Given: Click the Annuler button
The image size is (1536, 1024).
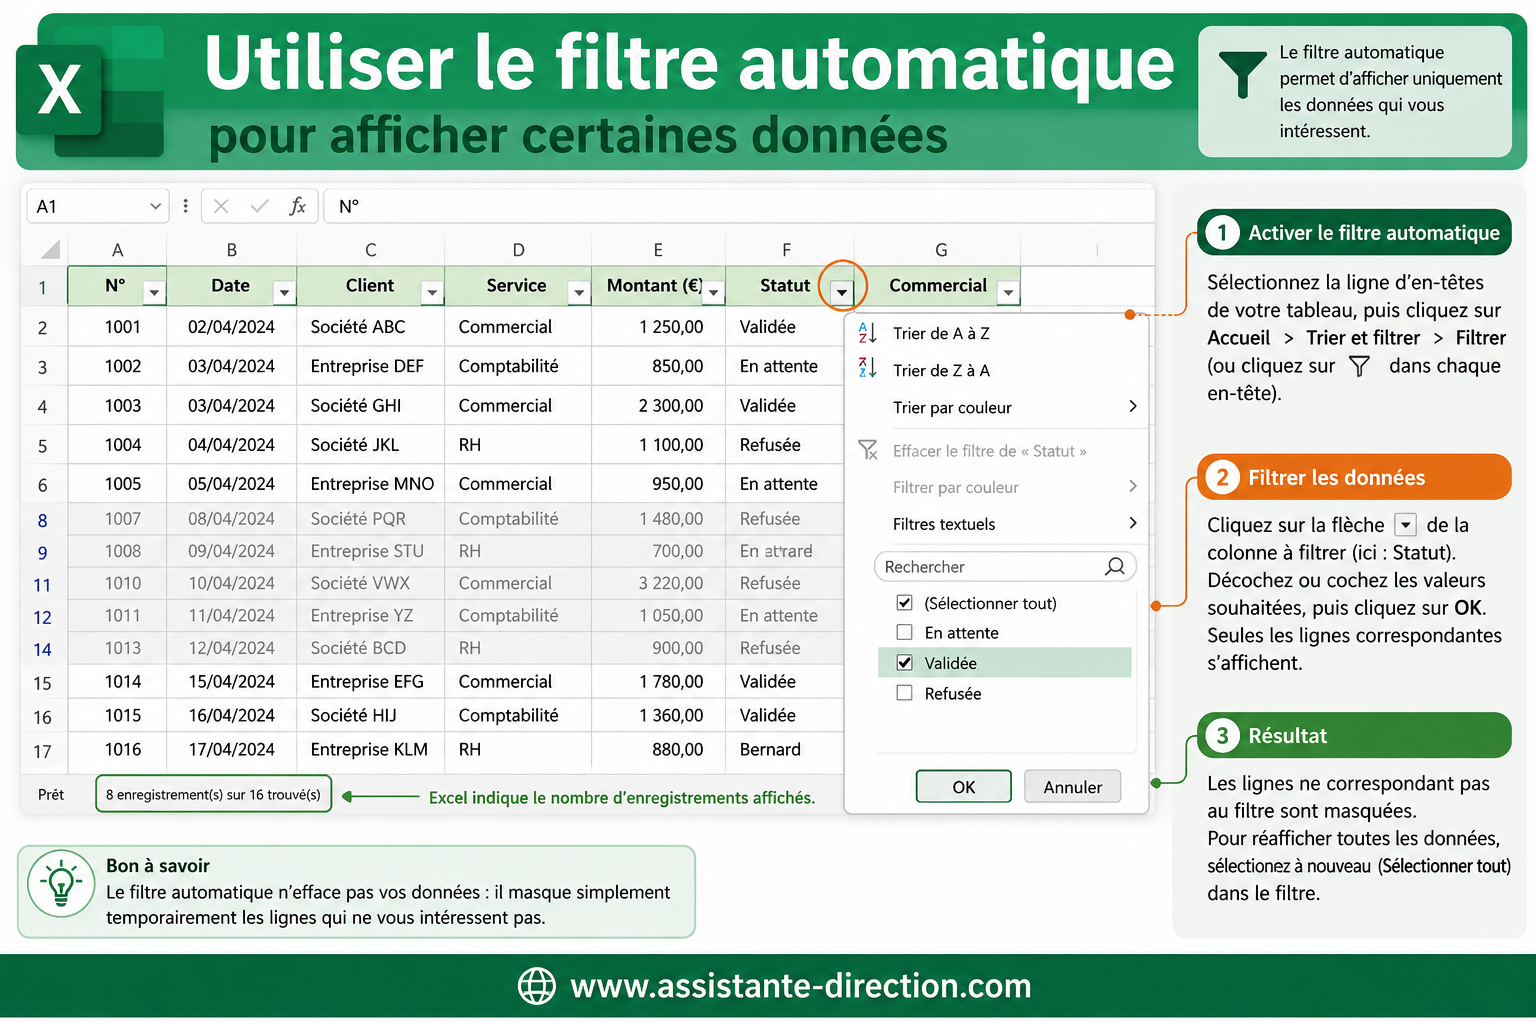Looking at the screenshot, I should coord(1072,786).
